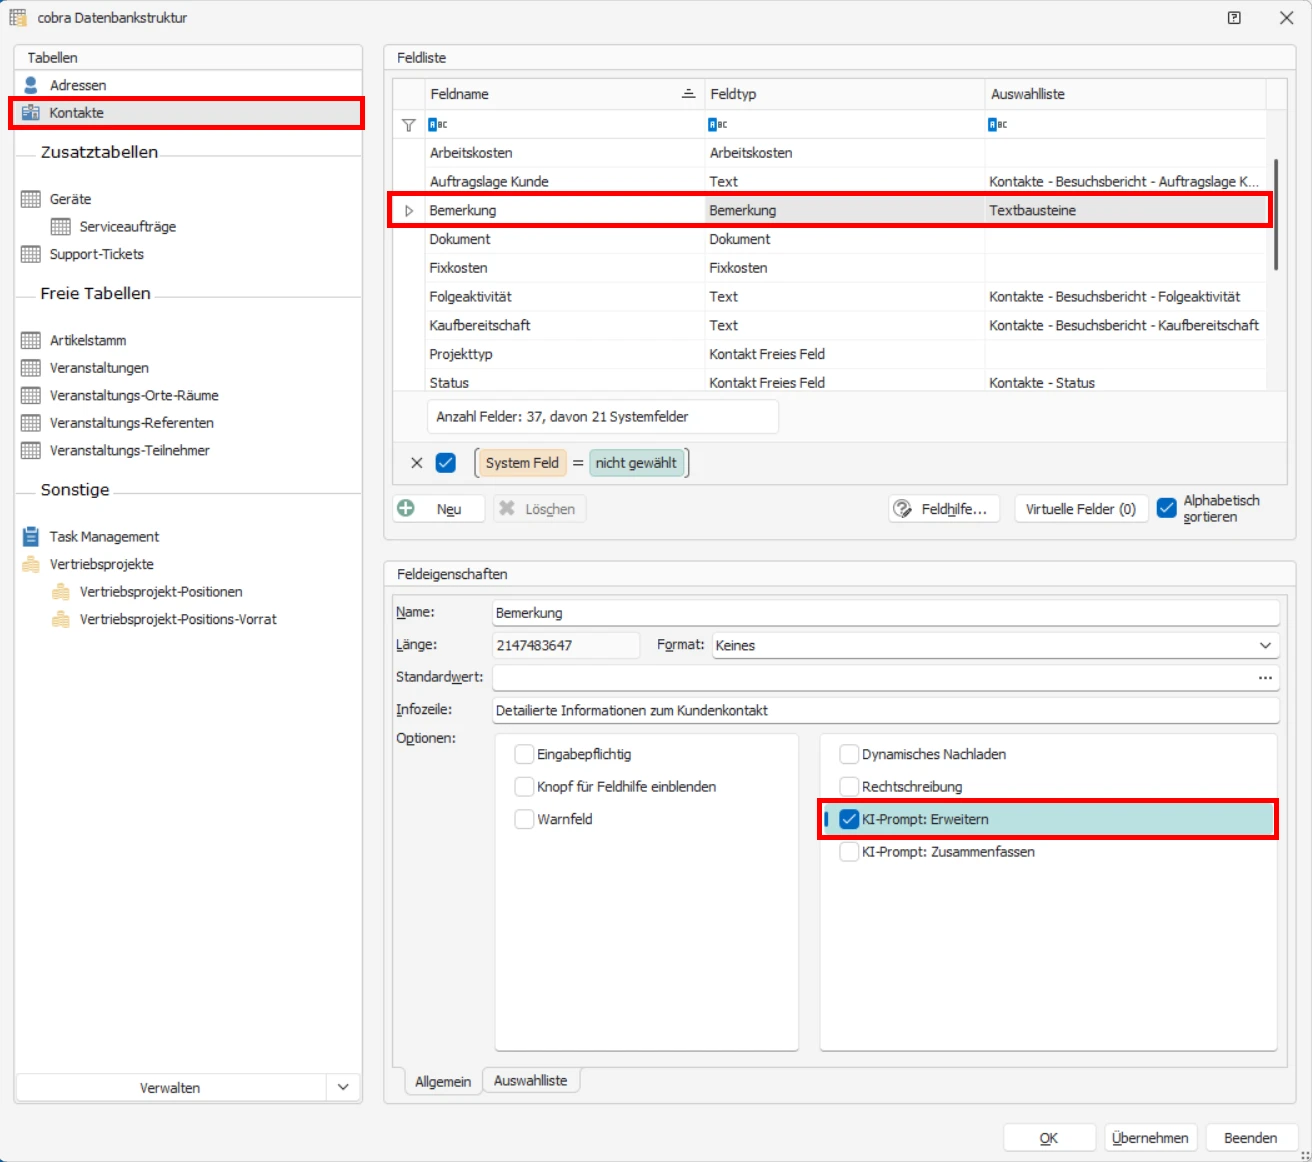Click the Feldname column filter ABC icon
The image size is (1312, 1162).
(x=437, y=125)
